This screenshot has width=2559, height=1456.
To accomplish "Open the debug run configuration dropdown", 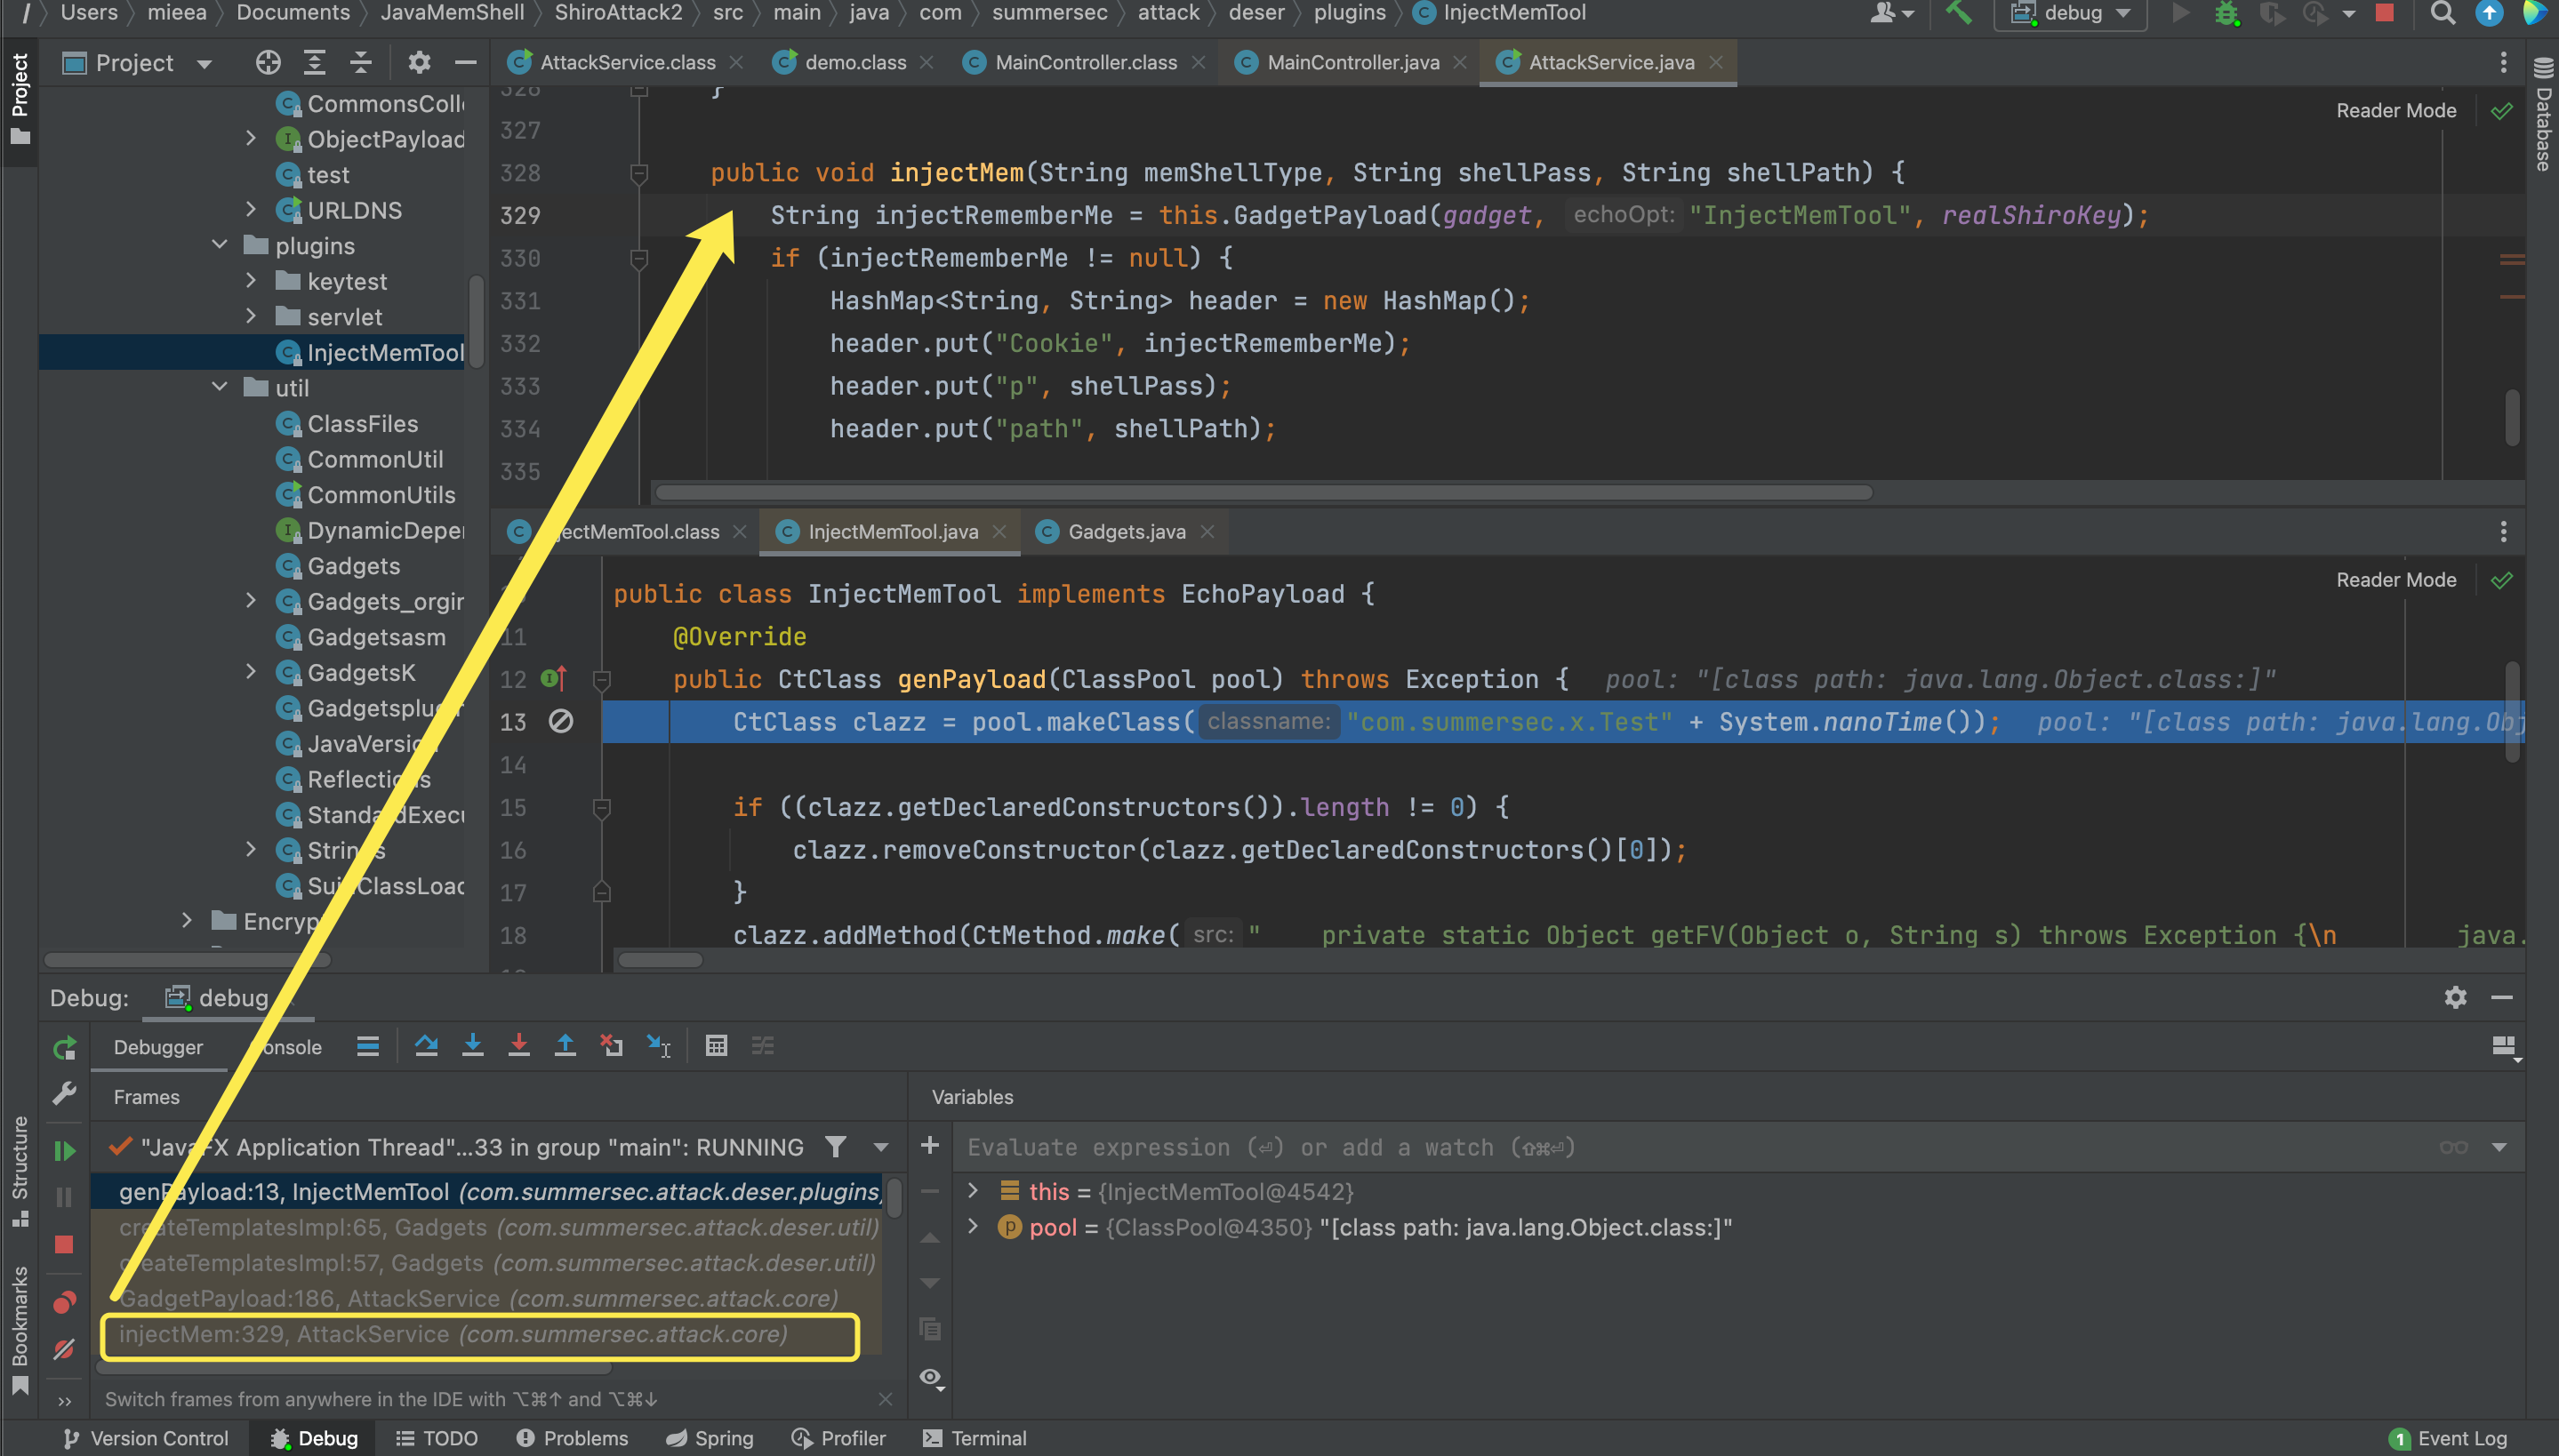I will point(2071,14).
